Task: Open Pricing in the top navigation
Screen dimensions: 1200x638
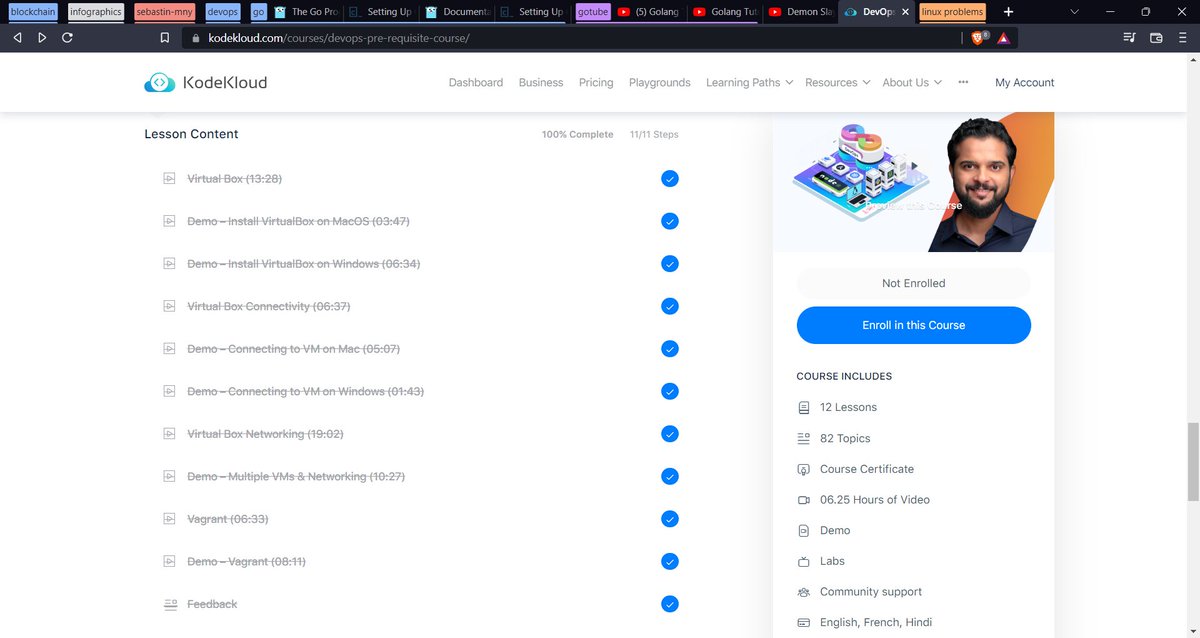Action: click(596, 82)
